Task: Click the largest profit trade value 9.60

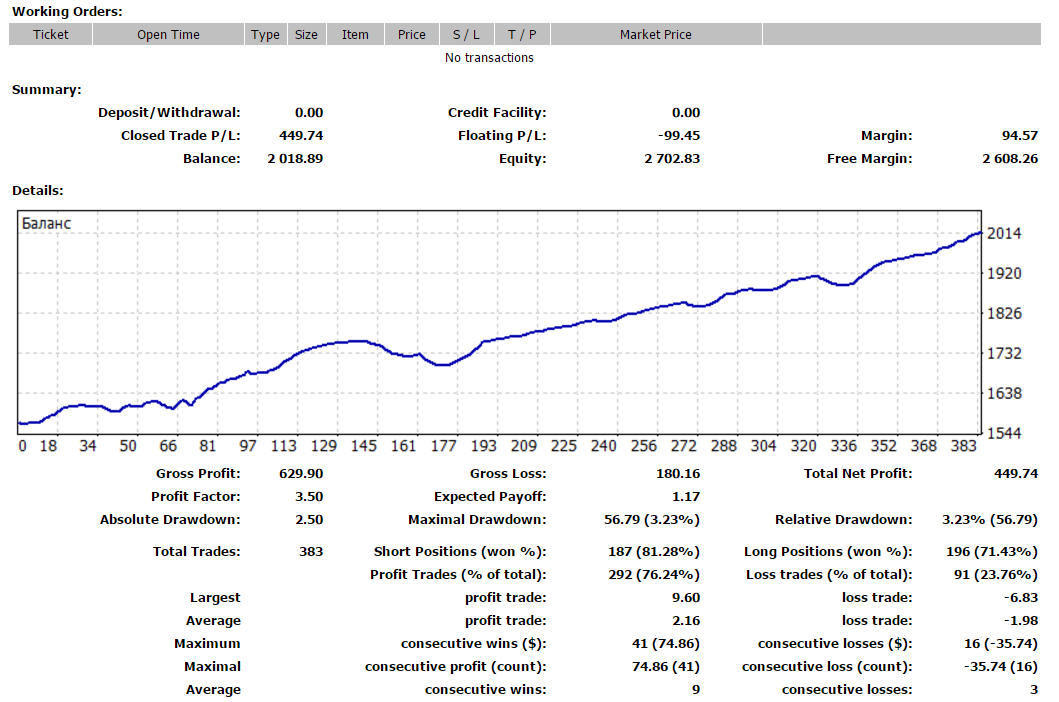Action: 686,597
